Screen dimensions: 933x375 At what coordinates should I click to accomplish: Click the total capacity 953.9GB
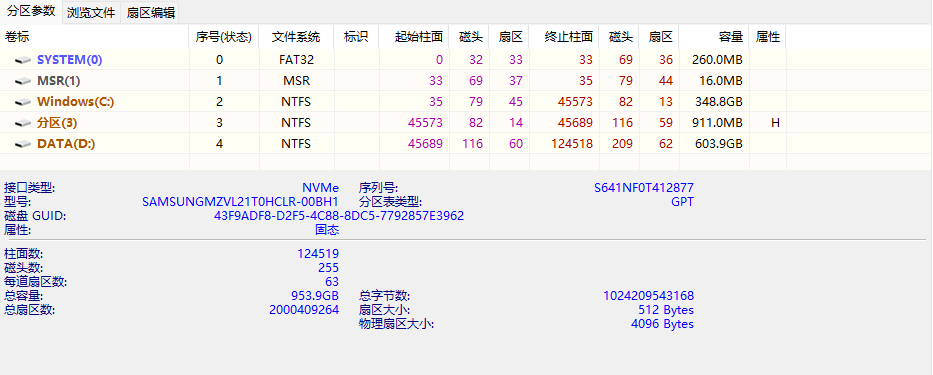pyautogui.click(x=314, y=296)
